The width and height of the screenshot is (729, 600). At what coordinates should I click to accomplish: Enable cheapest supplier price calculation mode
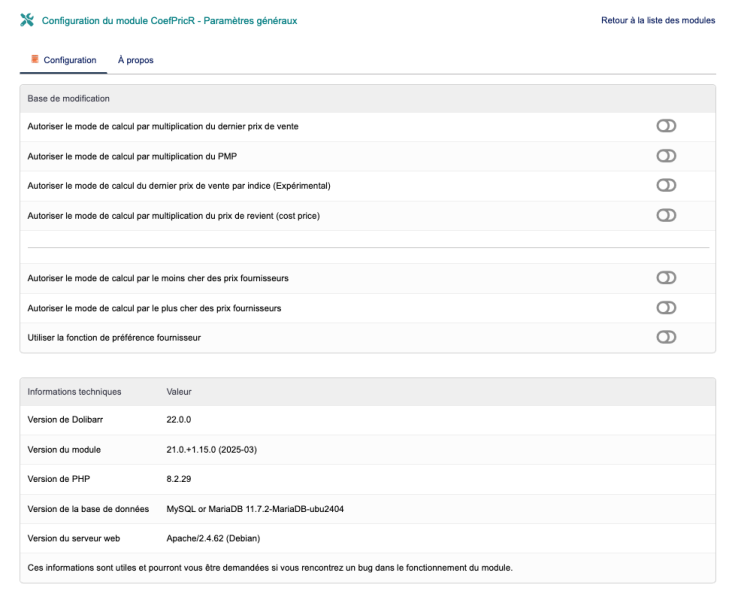coord(666,277)
